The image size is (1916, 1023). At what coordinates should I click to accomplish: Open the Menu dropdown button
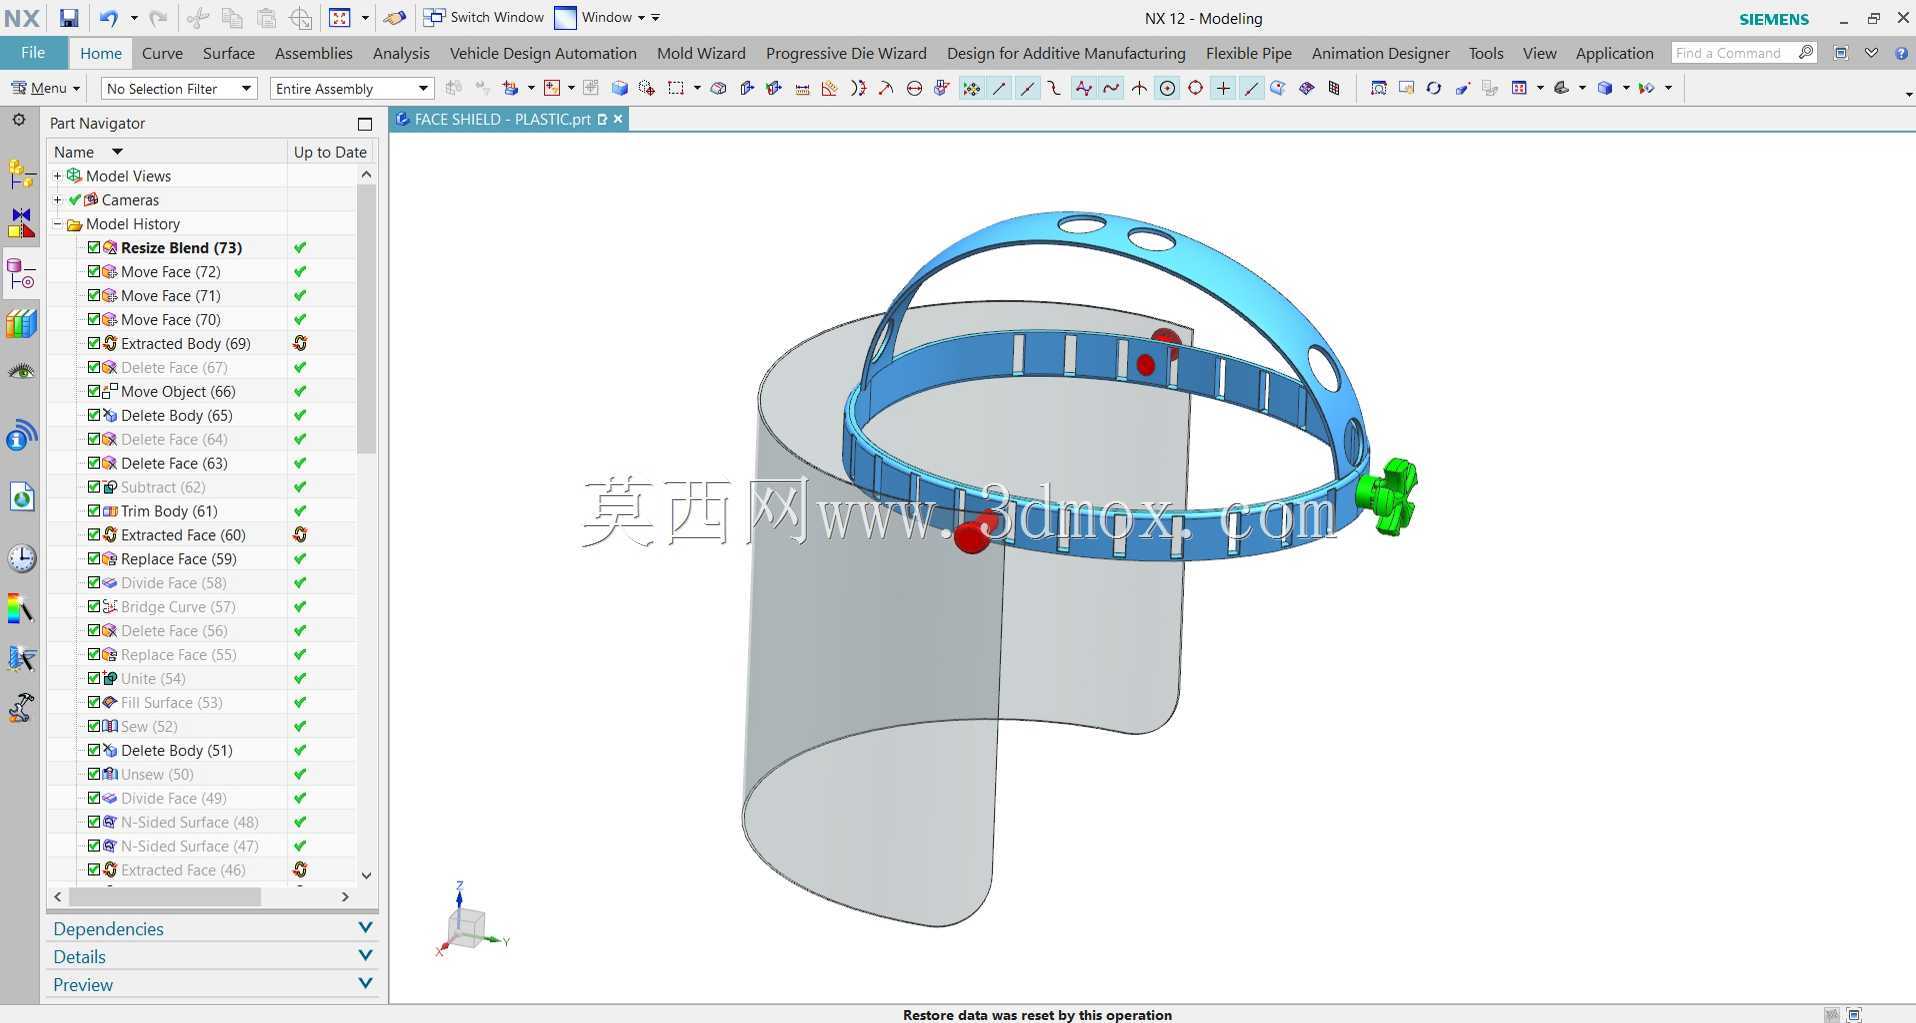(44, 88)
